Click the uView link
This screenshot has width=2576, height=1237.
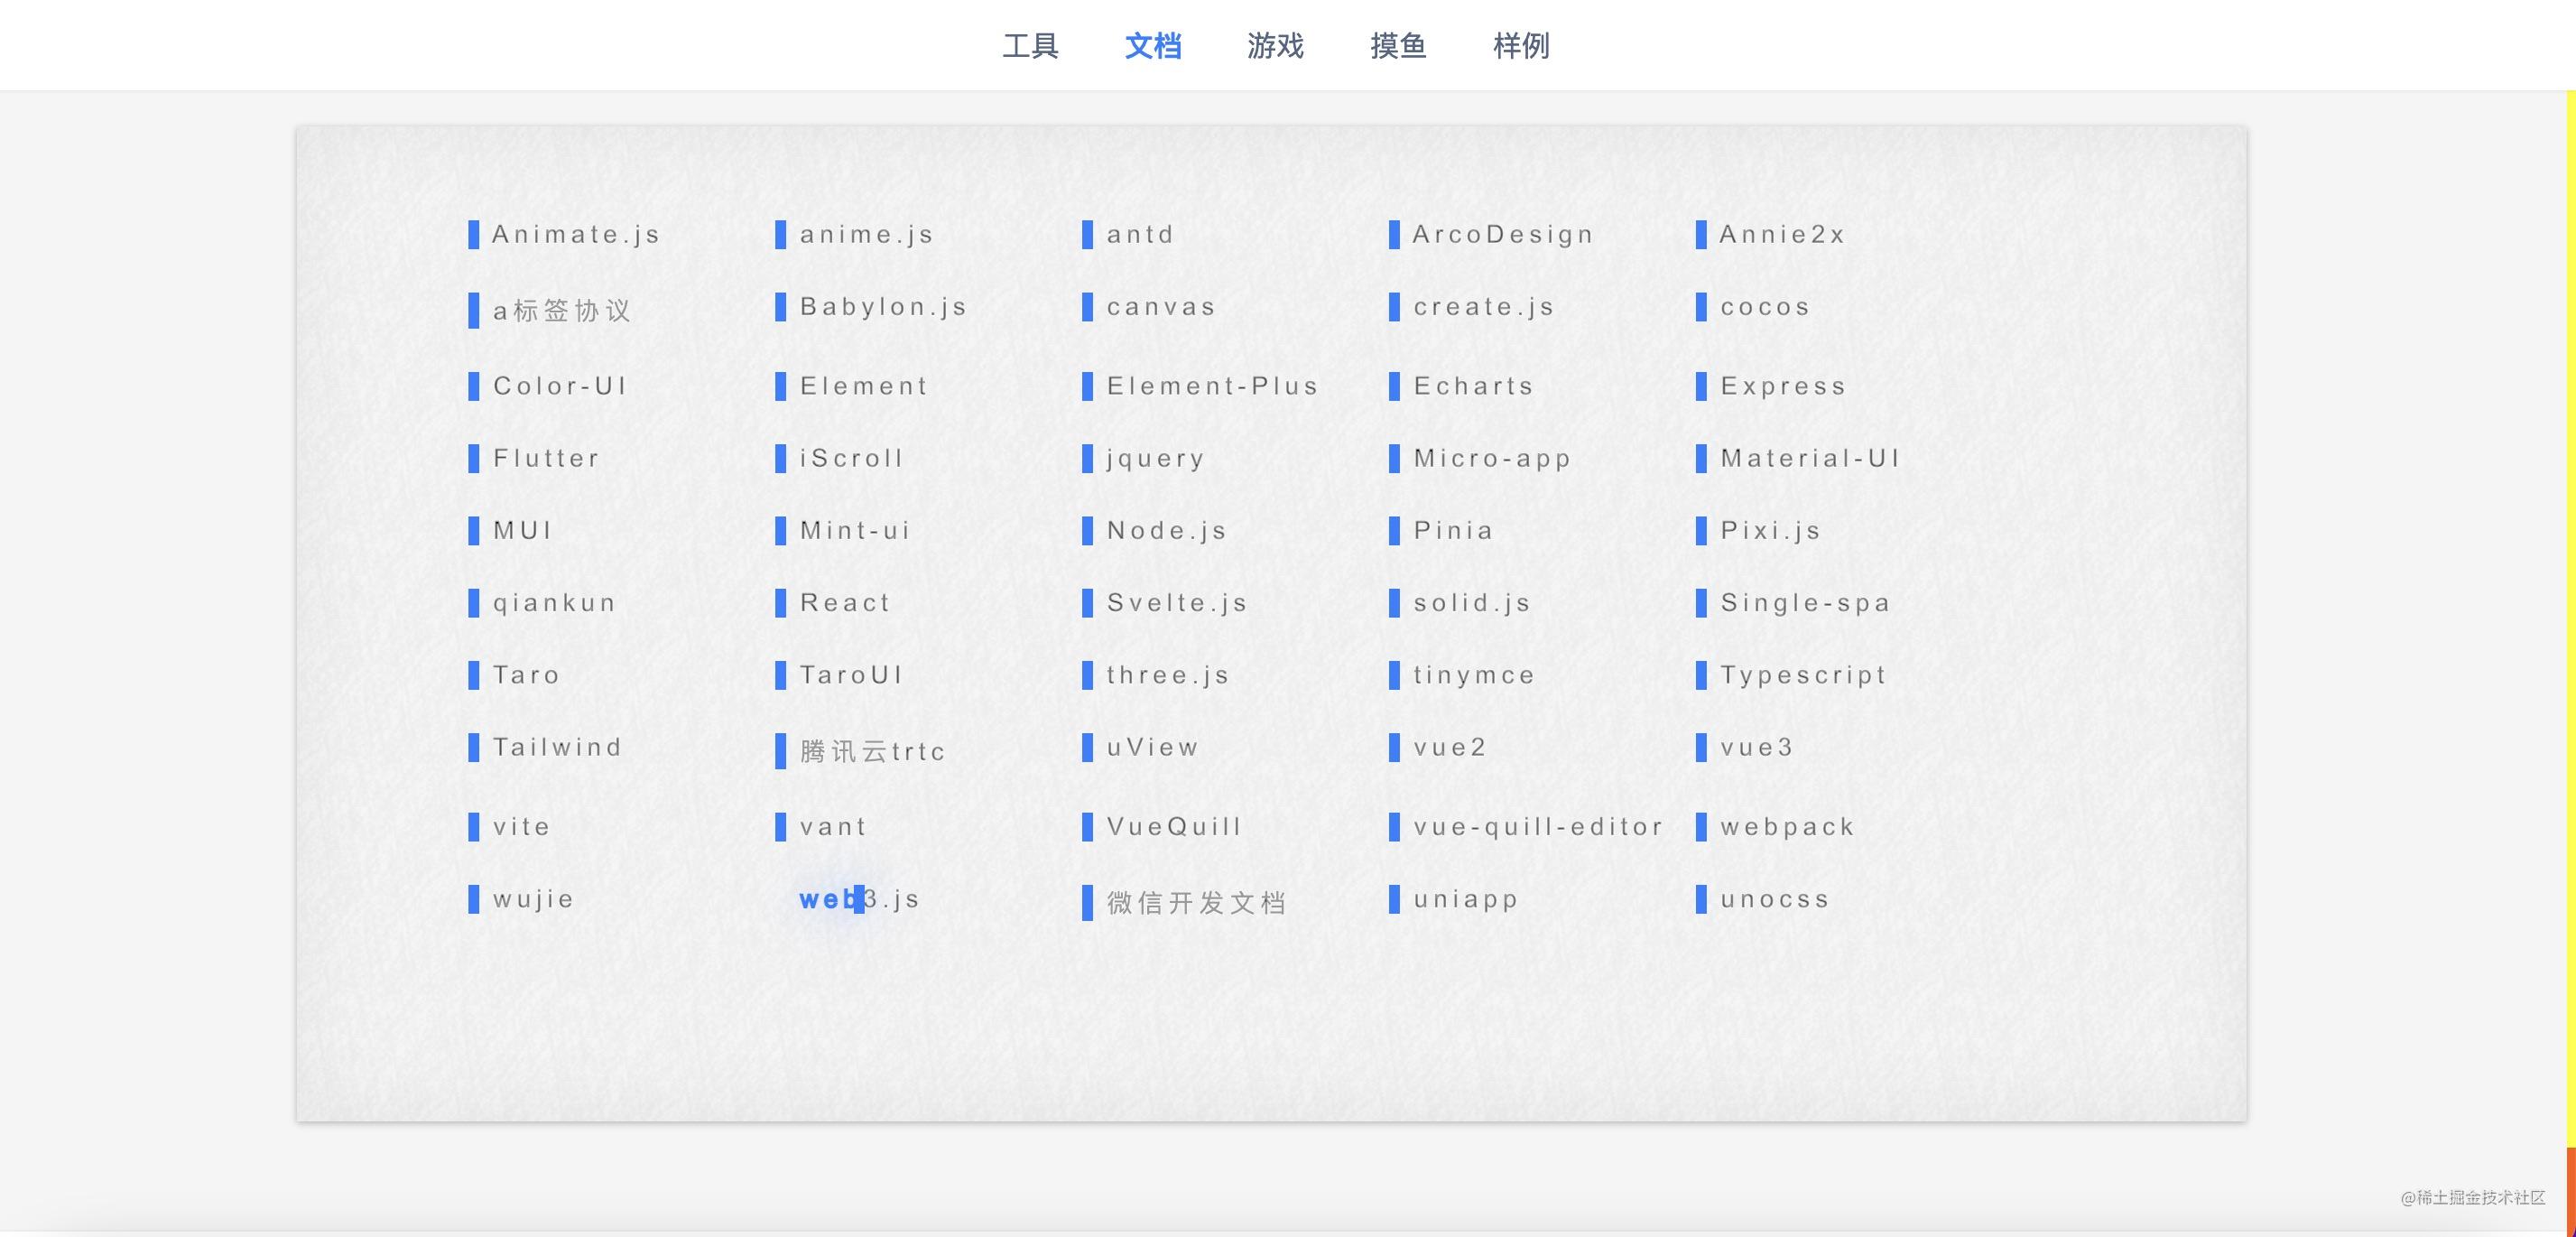(x=1152, y=747)
